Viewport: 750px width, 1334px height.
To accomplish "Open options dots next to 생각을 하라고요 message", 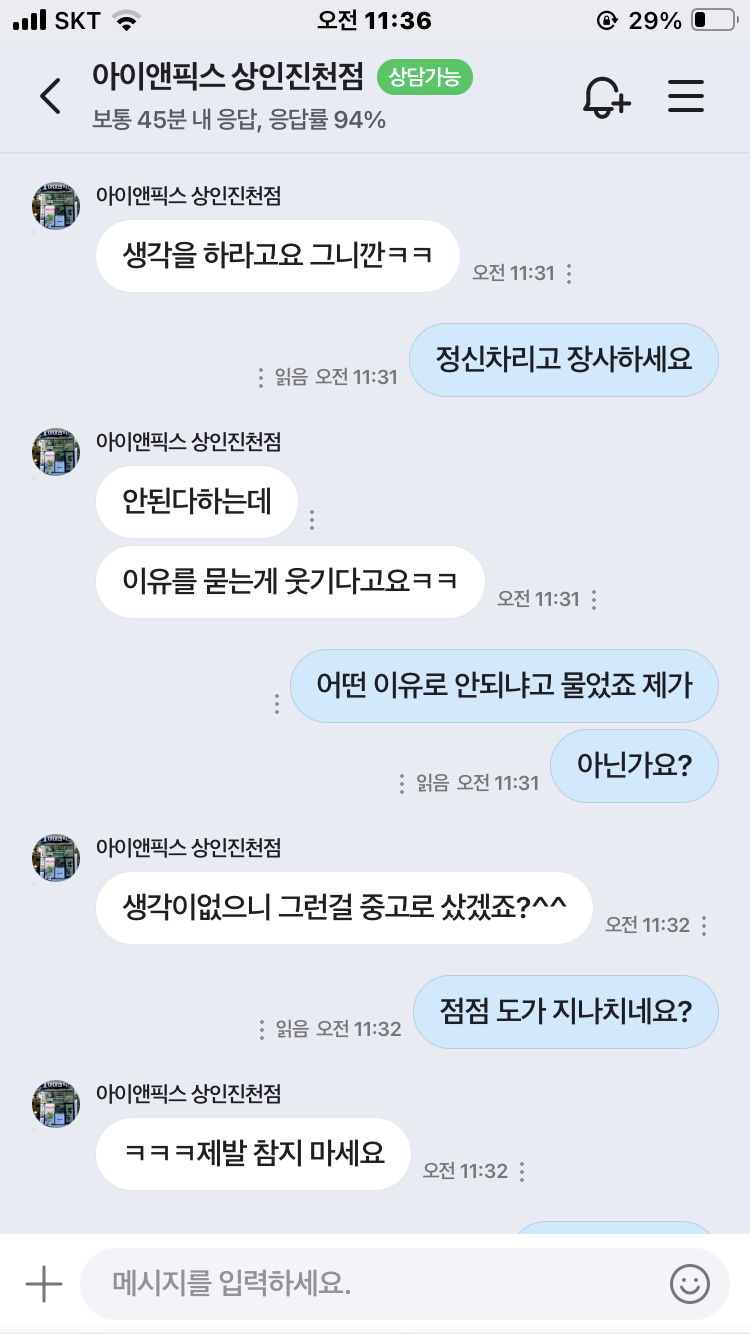I will click(x=569, y=273).
